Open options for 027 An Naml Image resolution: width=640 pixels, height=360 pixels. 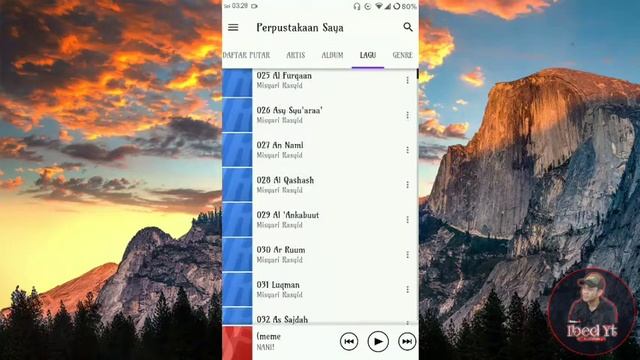(407, 150)
